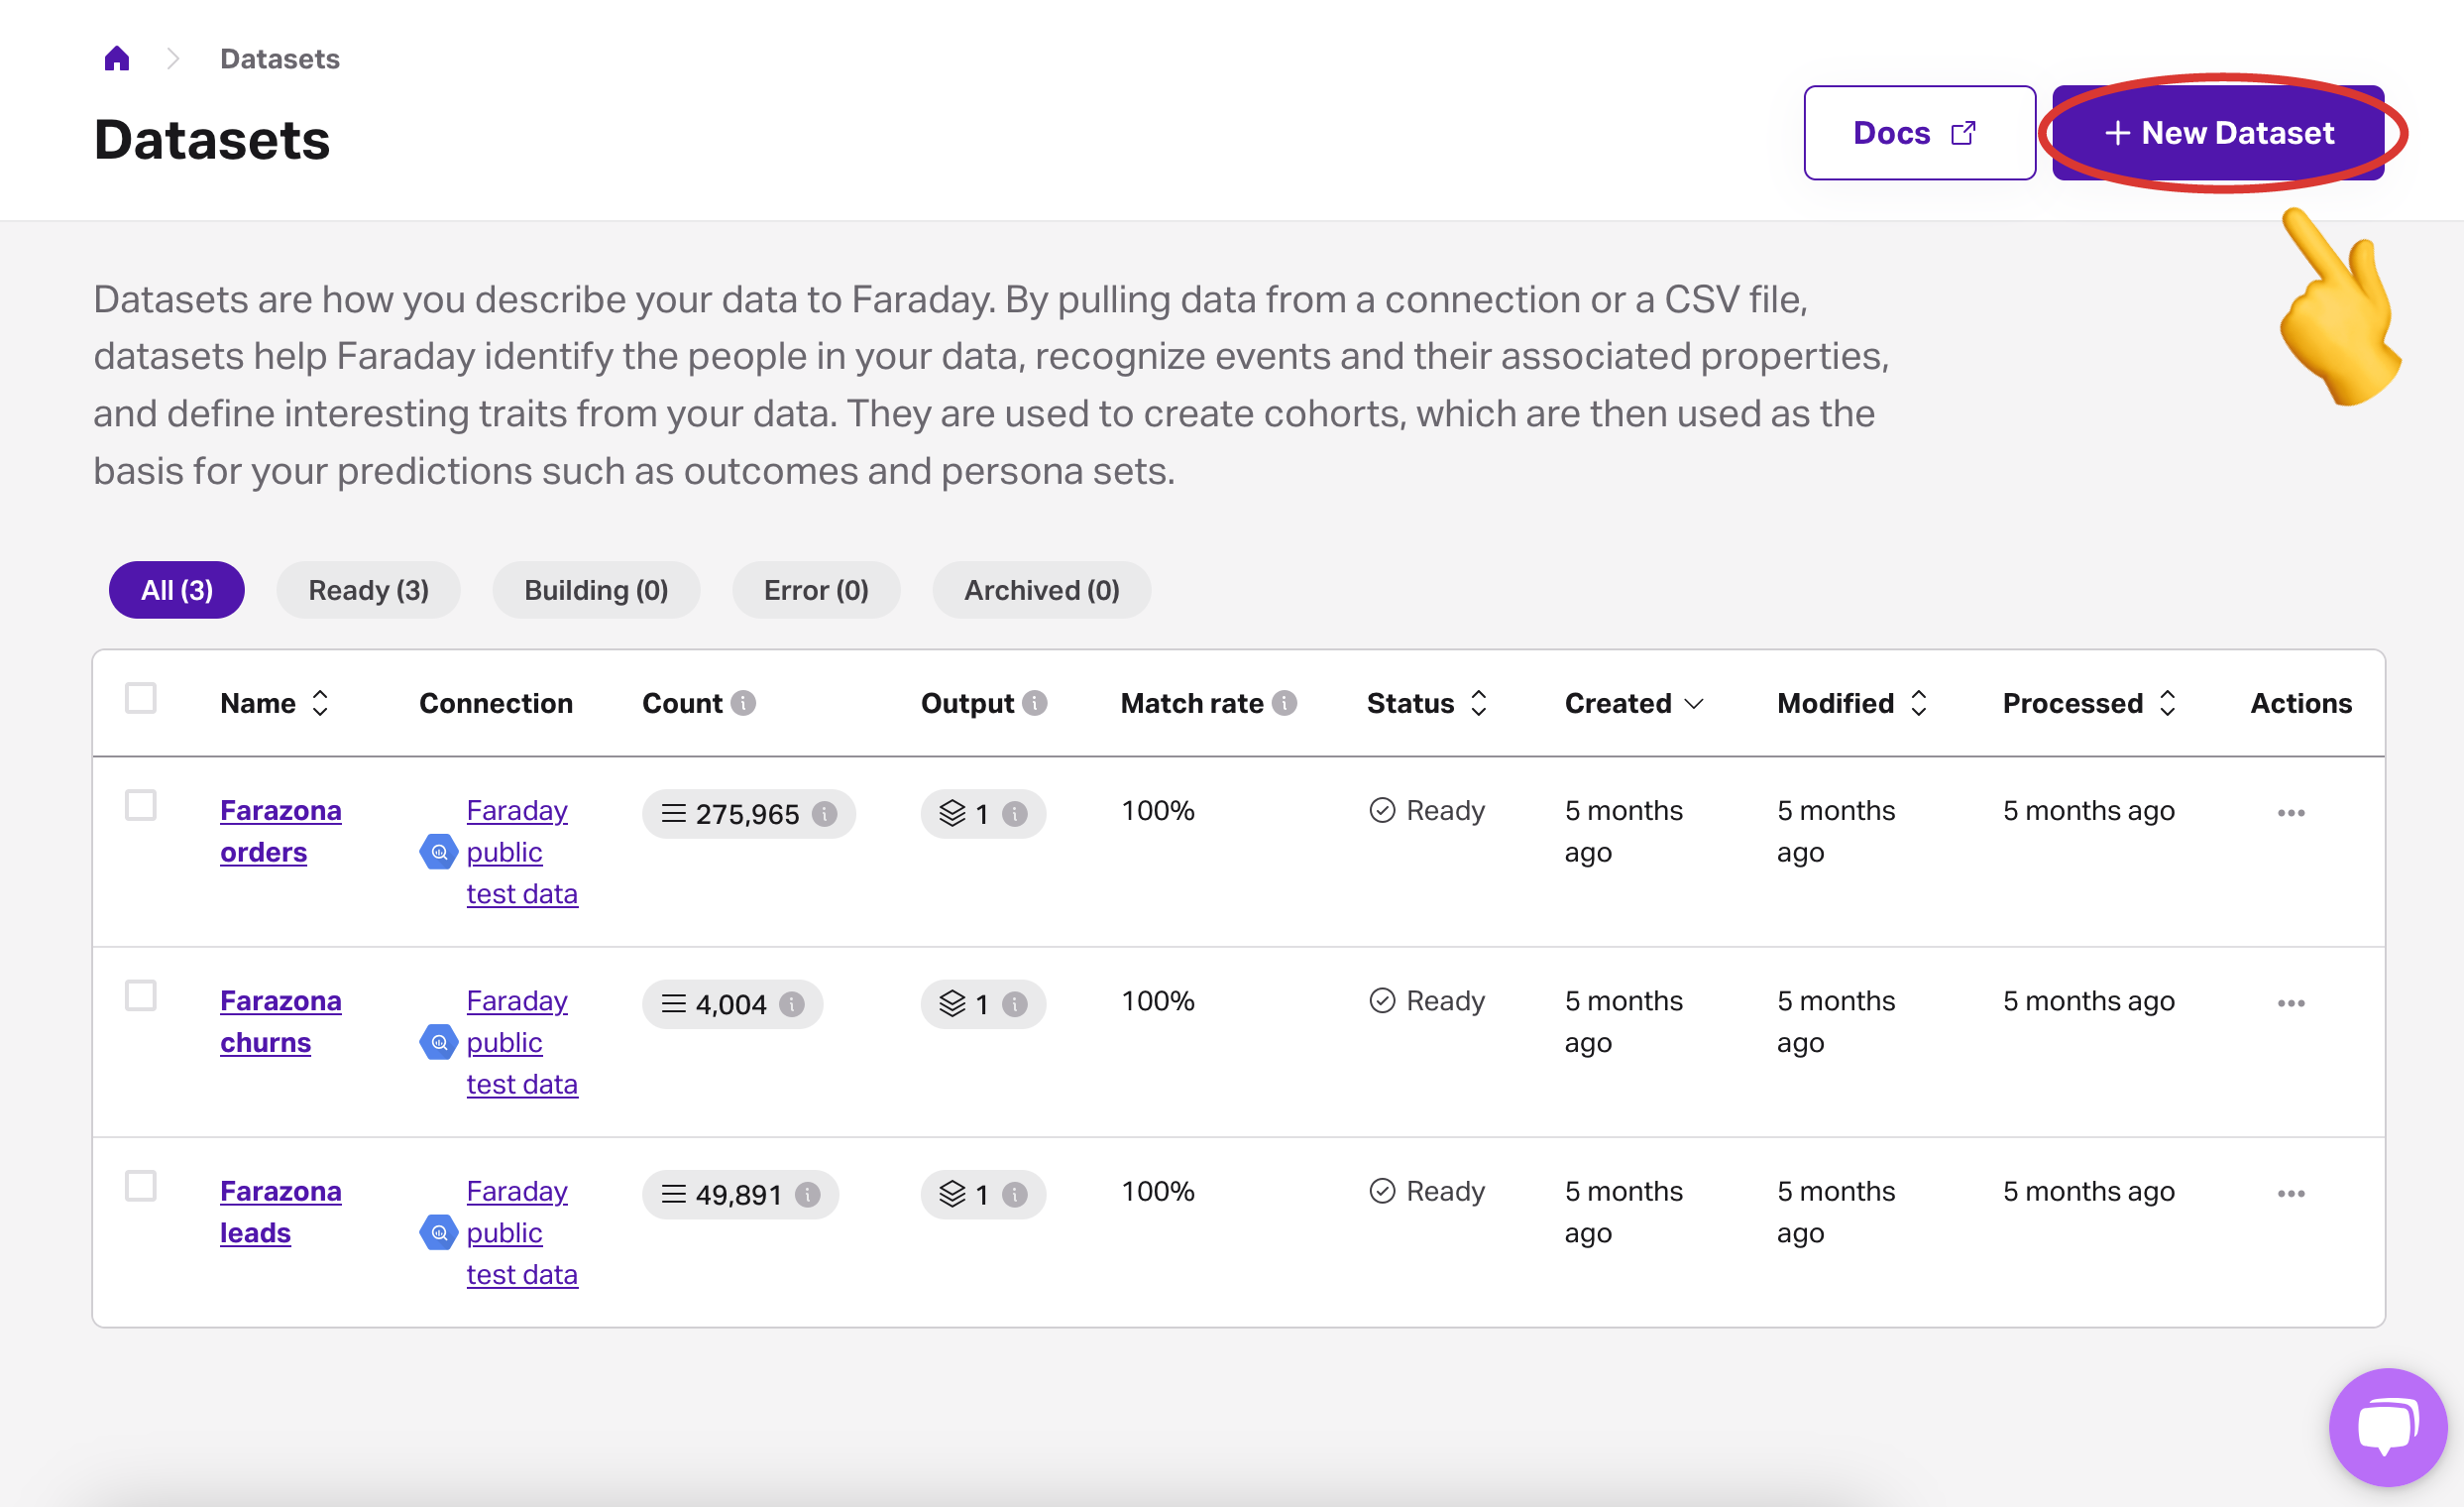Switch to the Archived (0) filter tab

(x=1041, y=590)
